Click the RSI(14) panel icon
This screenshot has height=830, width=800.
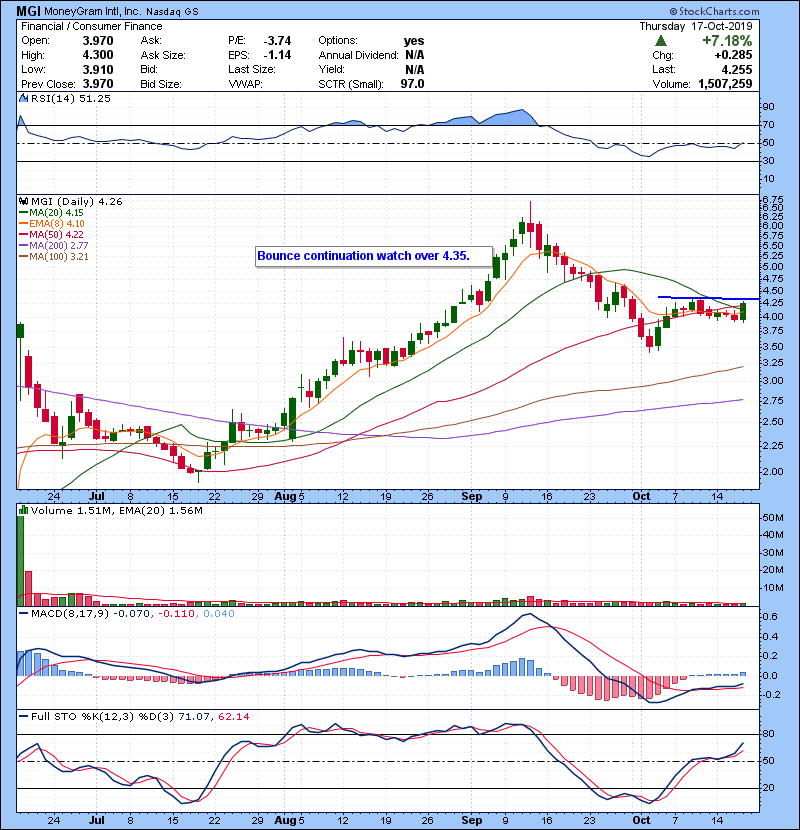(x=23, y=98)
